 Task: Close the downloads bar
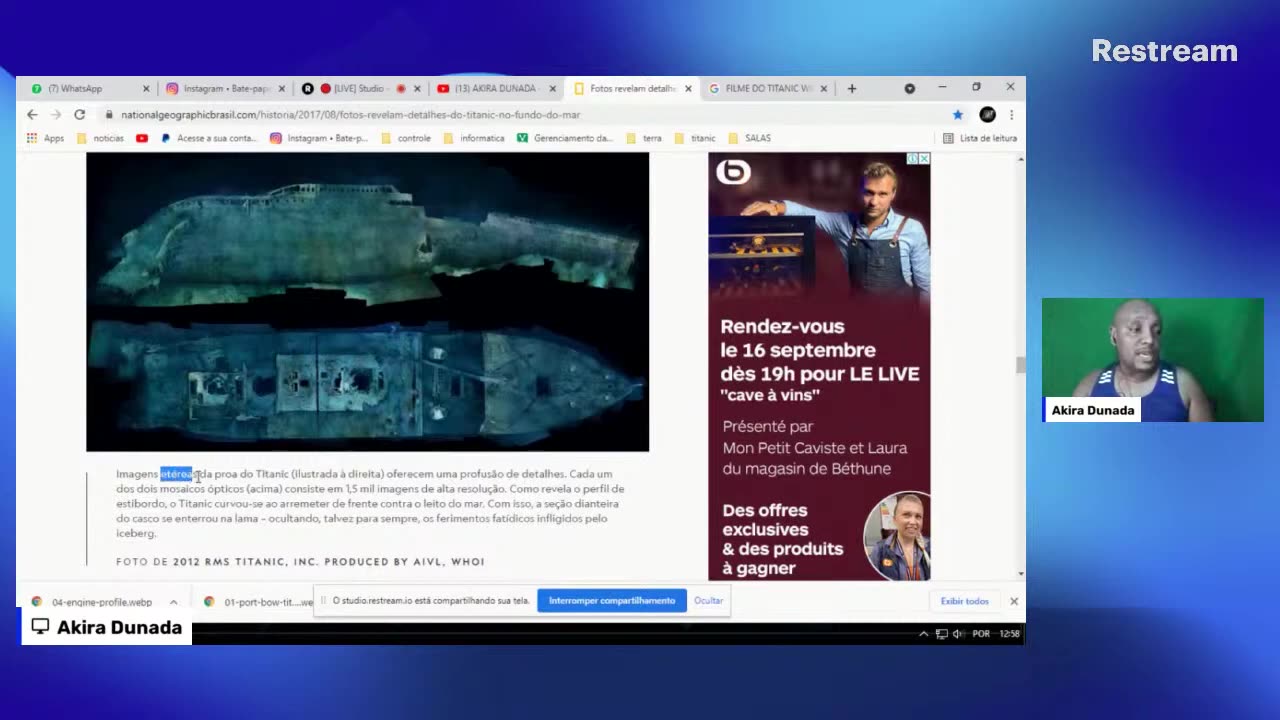pyautogui.click(x=1013, y=601)
